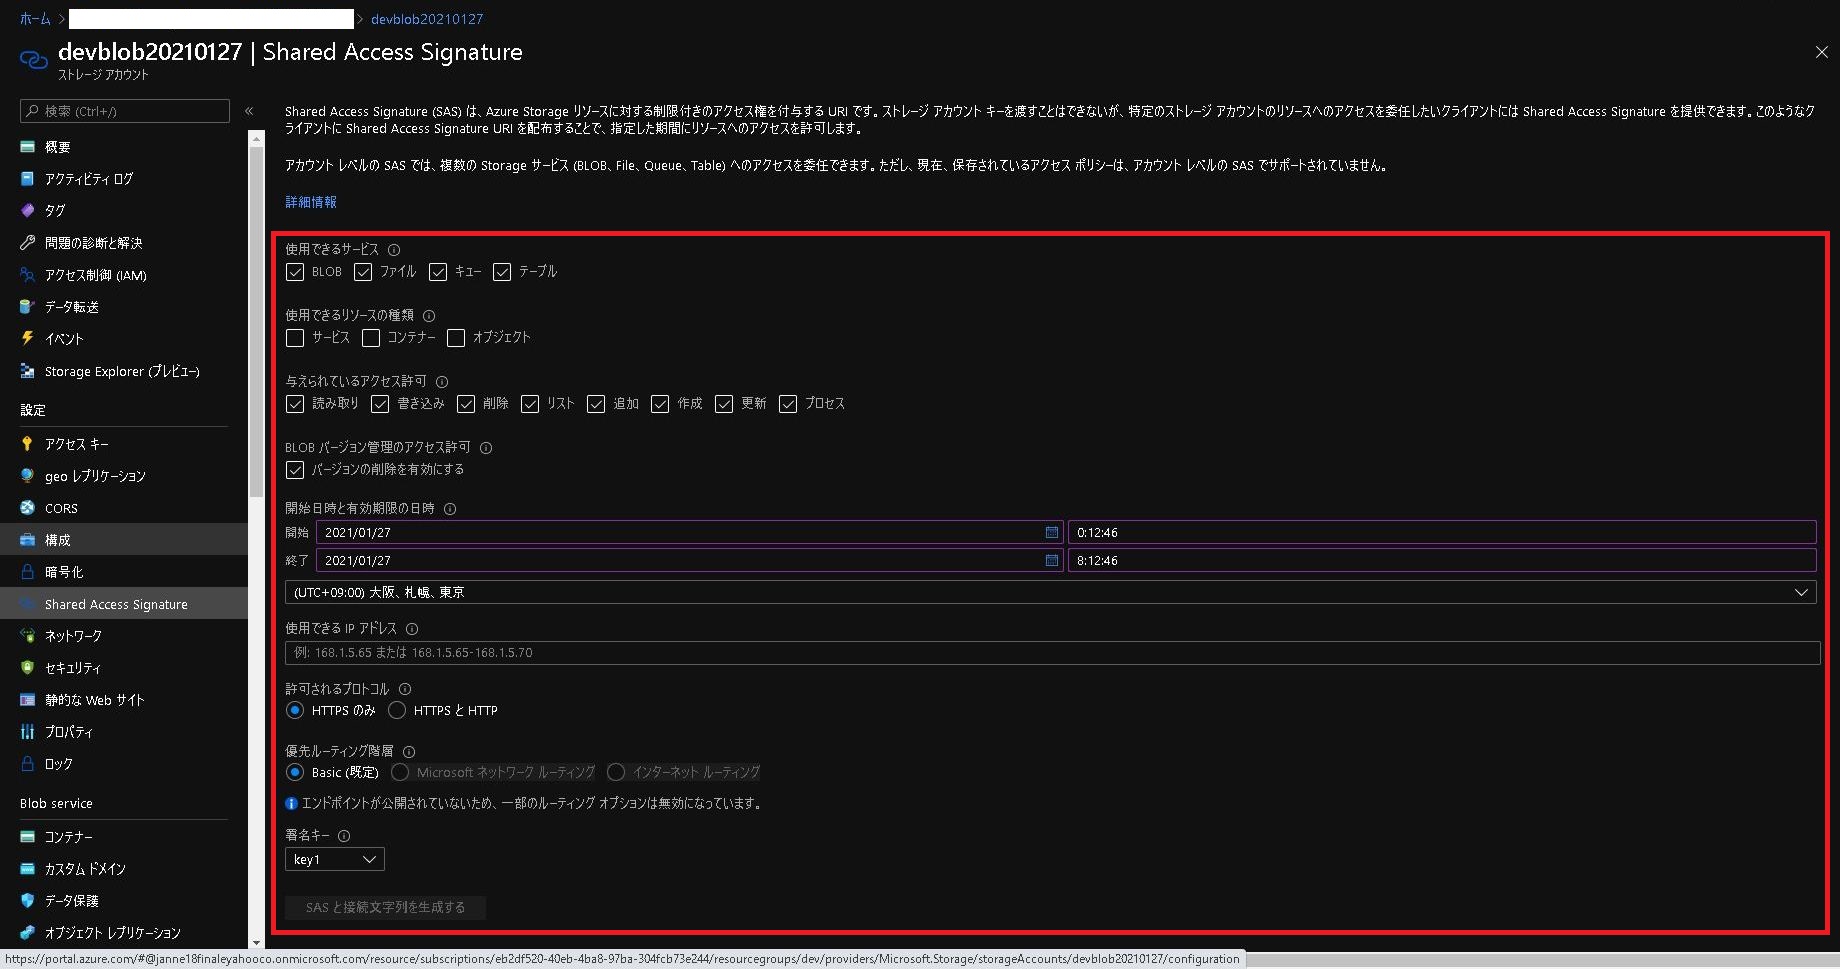The height and width of the screenshot is (969, 1840).
Task: Click the オブジェクト レプリケーション icon
Action: tap(28, 933)
